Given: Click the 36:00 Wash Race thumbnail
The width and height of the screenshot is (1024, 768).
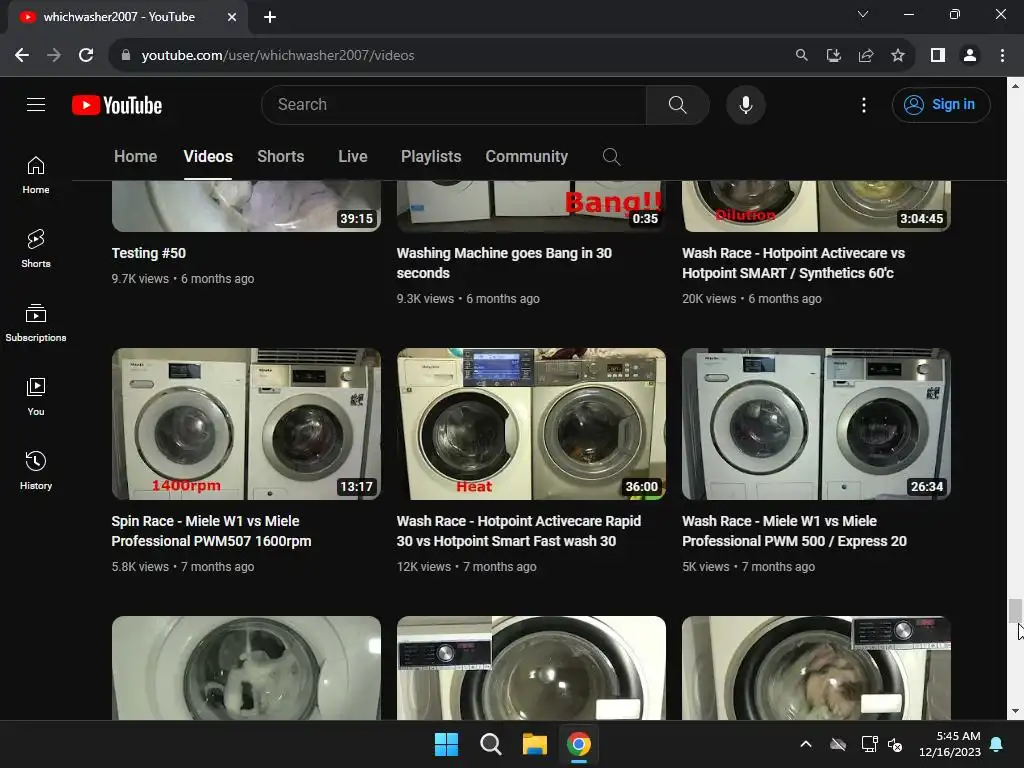Looking at the screenshot, I should [531, 424].
